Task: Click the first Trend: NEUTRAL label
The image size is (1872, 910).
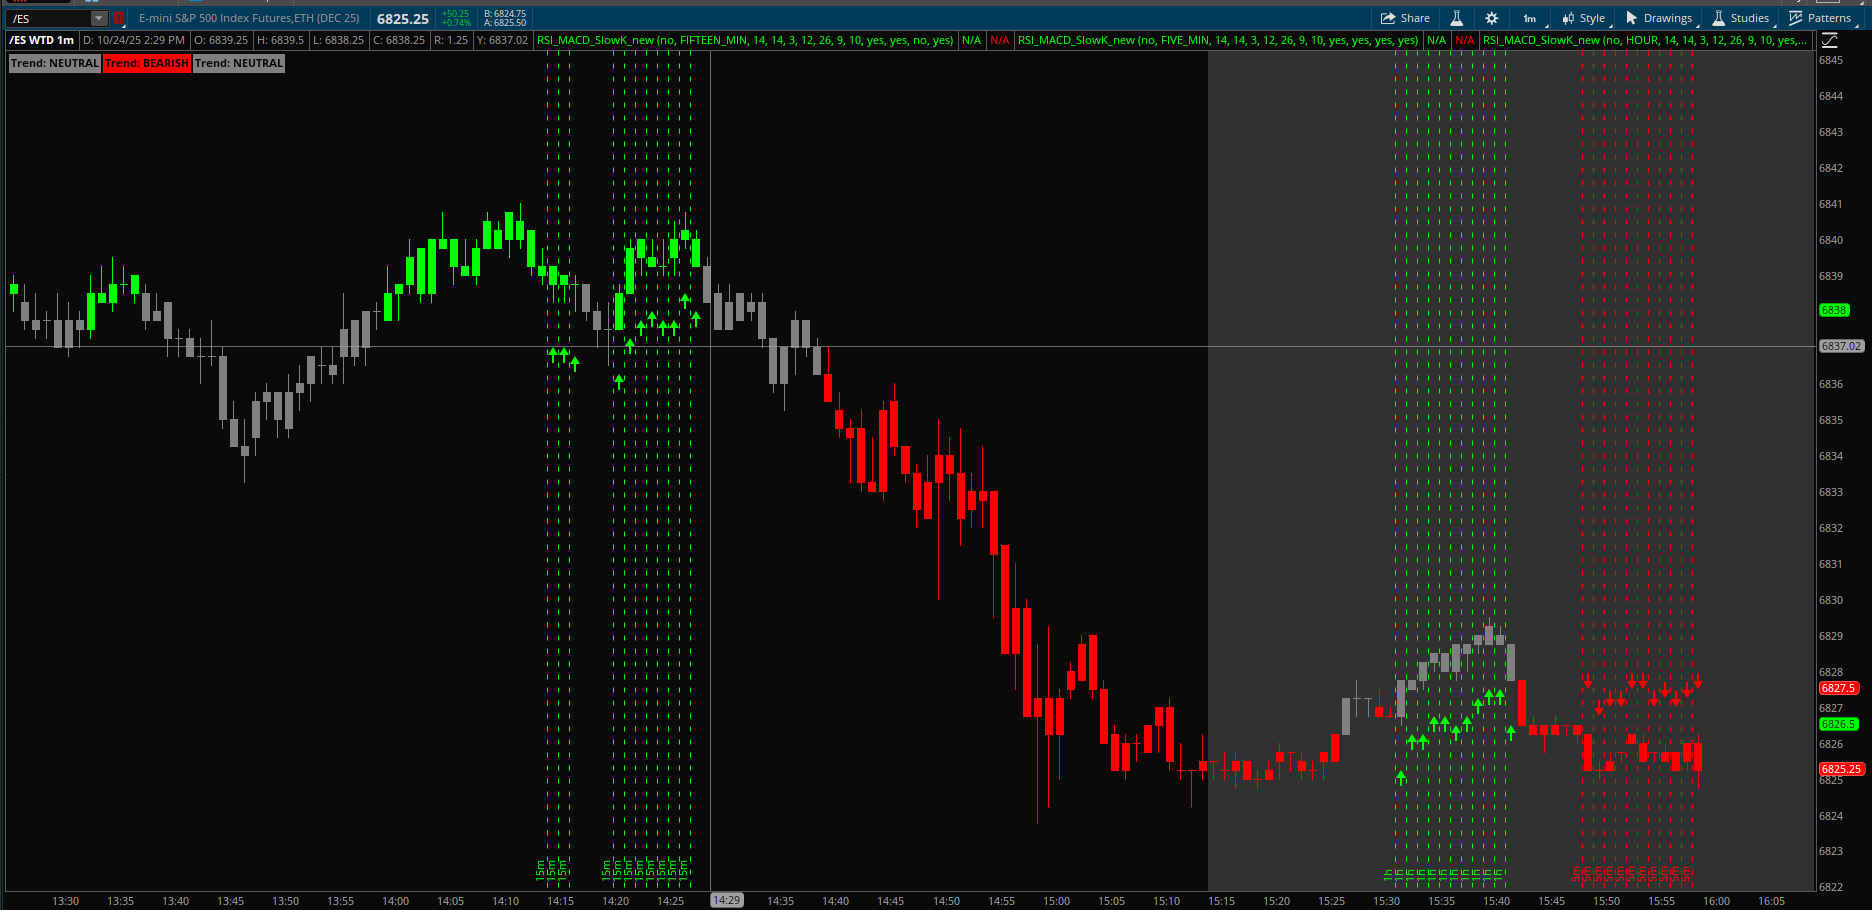Action: [54, 63]
